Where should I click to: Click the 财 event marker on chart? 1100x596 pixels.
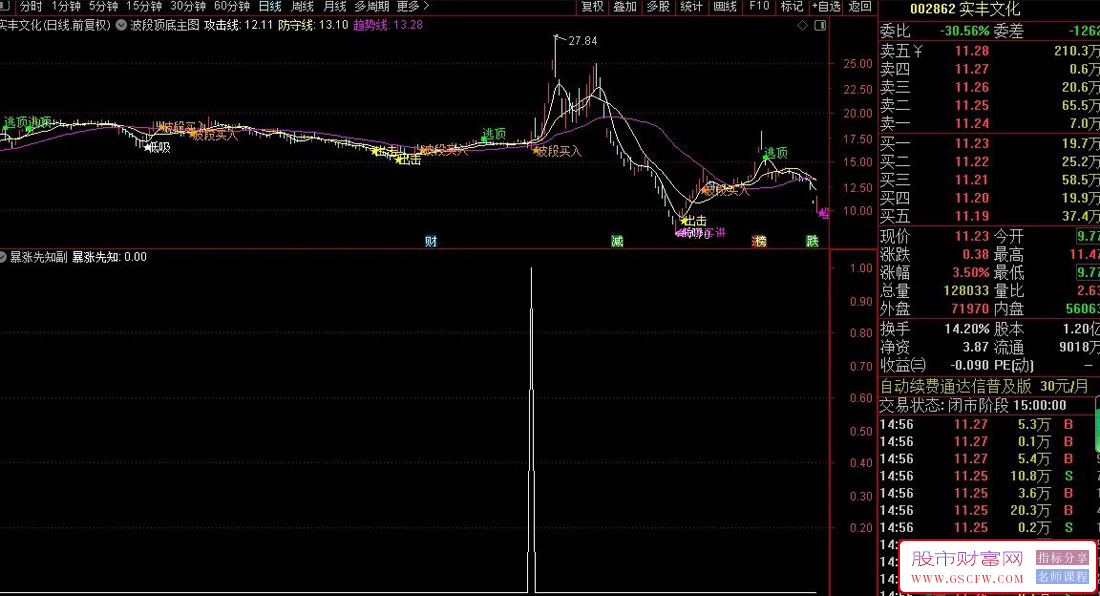(x=431, y=241)
